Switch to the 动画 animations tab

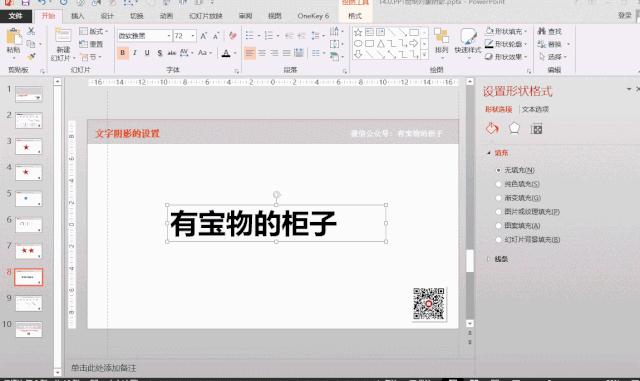166,16
